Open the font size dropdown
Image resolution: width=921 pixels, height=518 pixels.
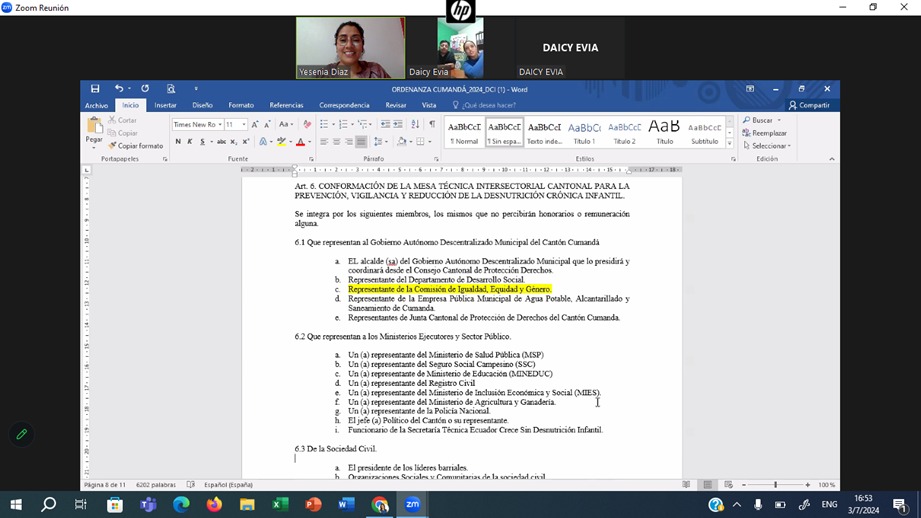pyautogui.click(x=235, y=125)
